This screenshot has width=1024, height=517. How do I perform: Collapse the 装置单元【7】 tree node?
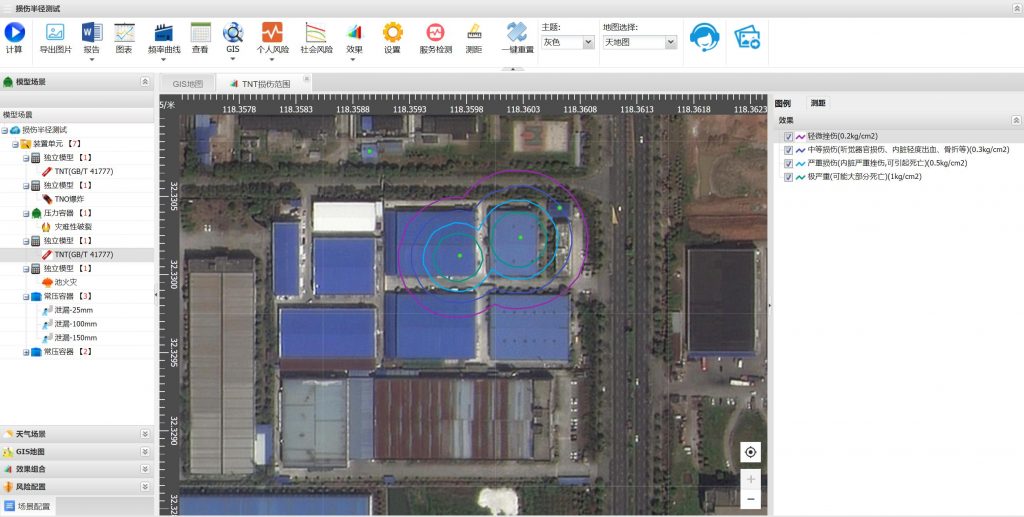click(x=15, y=144)
